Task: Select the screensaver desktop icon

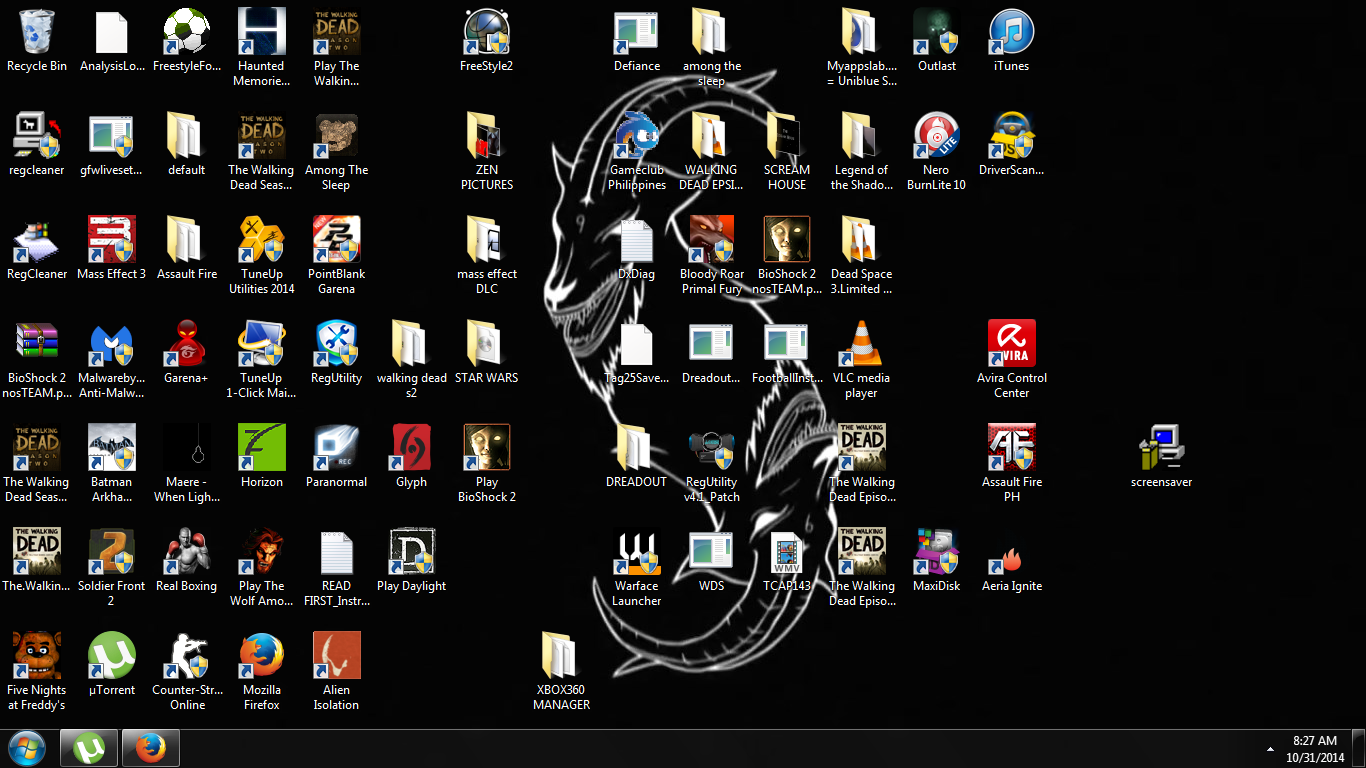Action: pos(1162,448)
